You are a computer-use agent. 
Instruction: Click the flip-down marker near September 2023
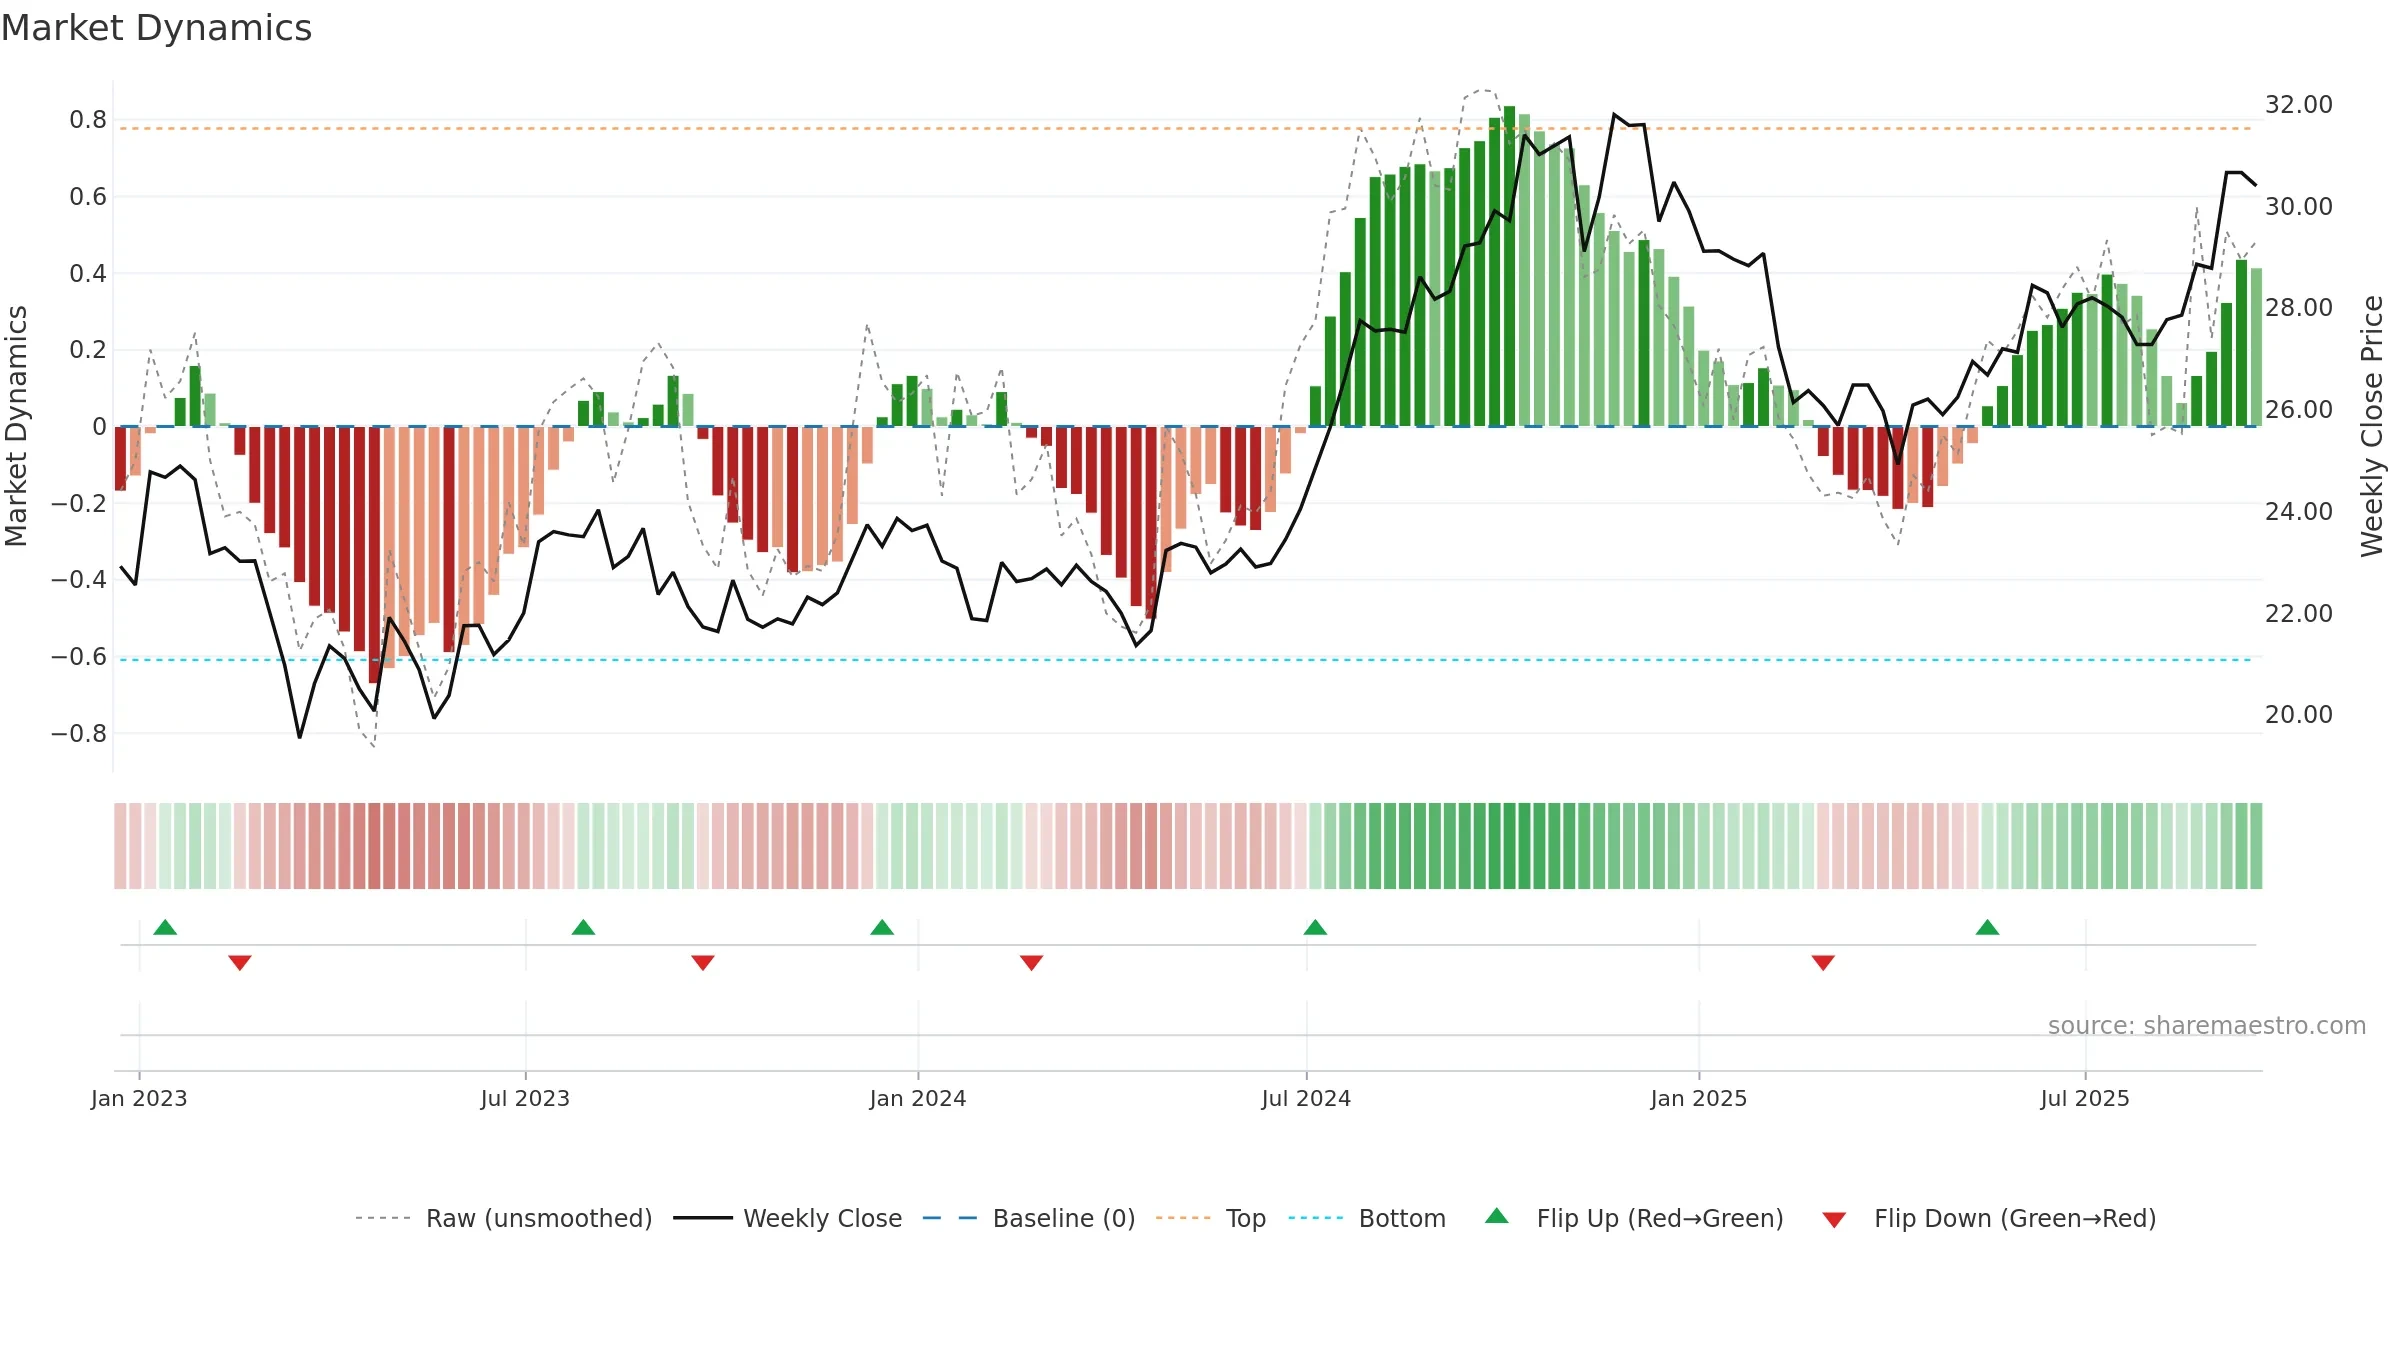point(703,963)
